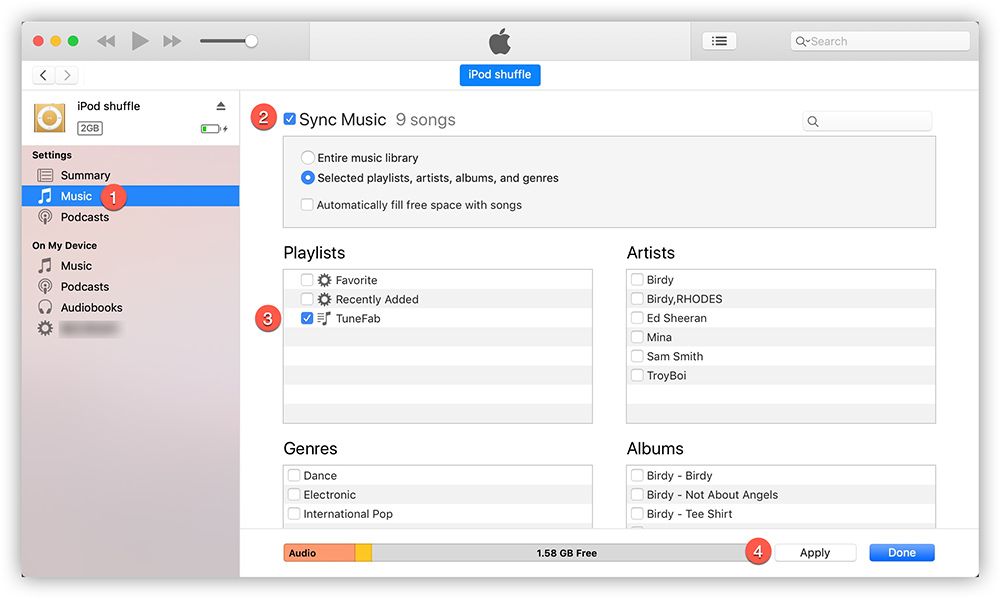The height and width of the screenshot is (610, 1001).
Task: Disable the Sync Music checkbox
Action: point(290,118)
